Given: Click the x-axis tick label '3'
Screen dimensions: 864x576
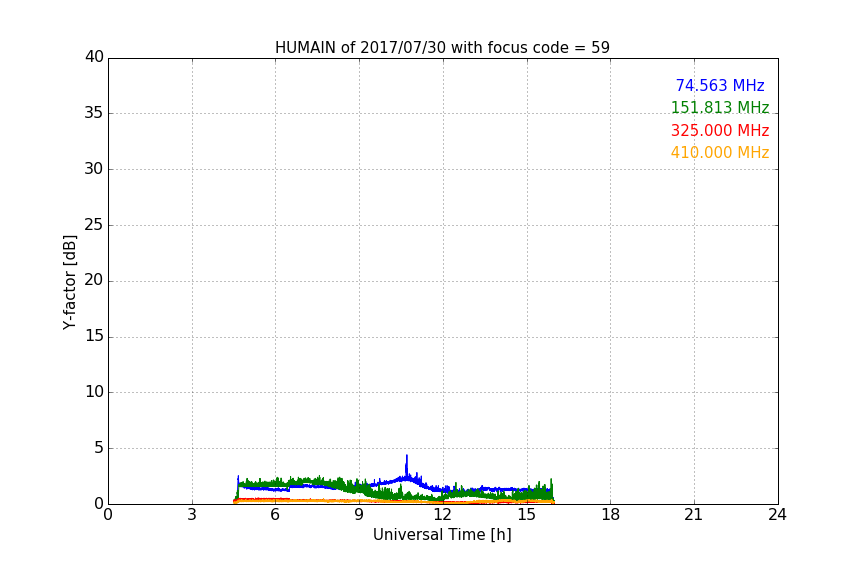Looking at the screenshot, I should pyautogui.click(x=192, y=515).
